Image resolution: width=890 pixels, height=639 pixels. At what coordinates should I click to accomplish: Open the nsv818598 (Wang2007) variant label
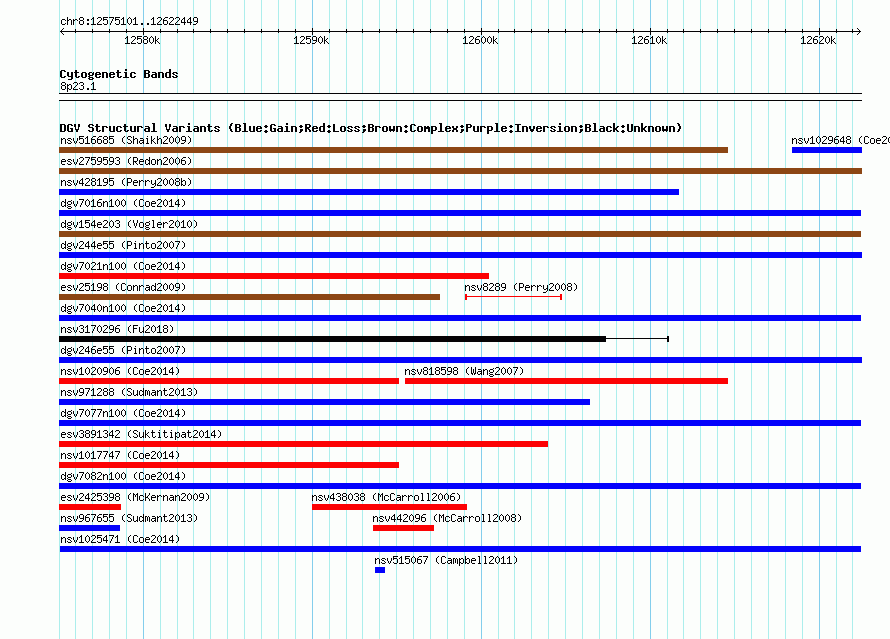click(464, 371)
